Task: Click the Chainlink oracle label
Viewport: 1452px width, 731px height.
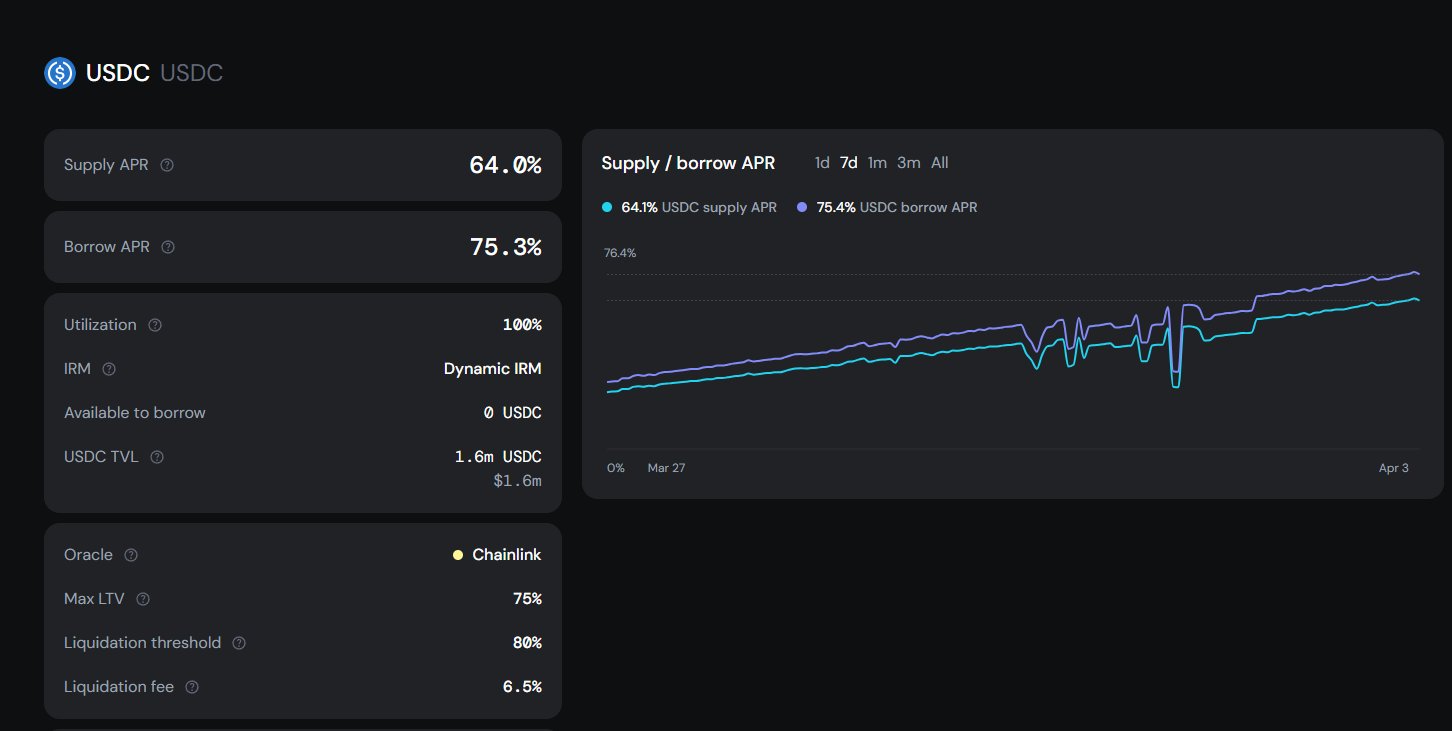Action: point(506,555)
